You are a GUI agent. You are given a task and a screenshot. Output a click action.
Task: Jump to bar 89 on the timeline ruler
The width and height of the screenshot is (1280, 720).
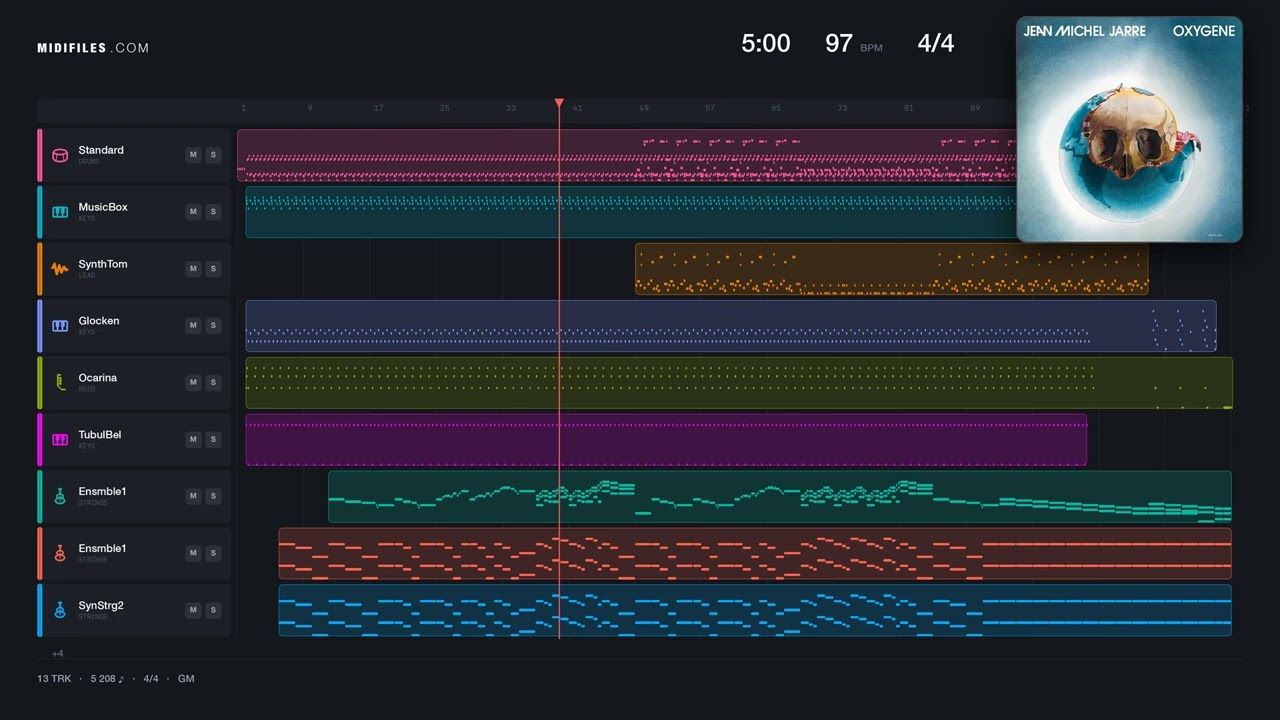tap(975, 108)
